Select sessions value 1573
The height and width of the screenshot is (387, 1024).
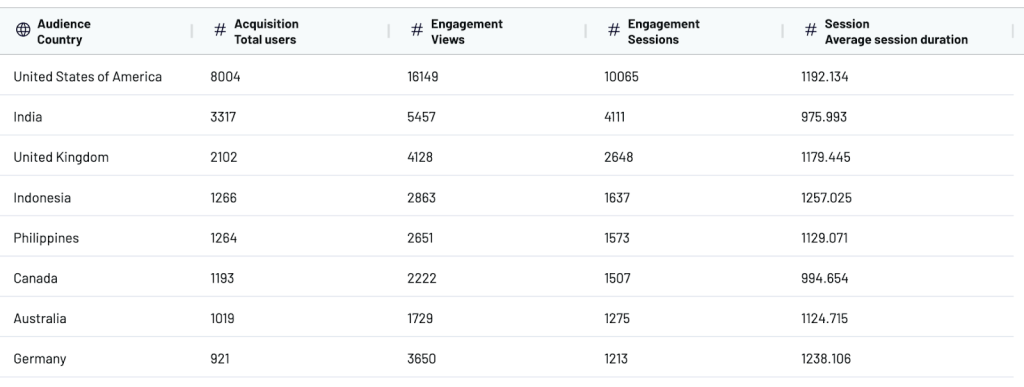617,238
